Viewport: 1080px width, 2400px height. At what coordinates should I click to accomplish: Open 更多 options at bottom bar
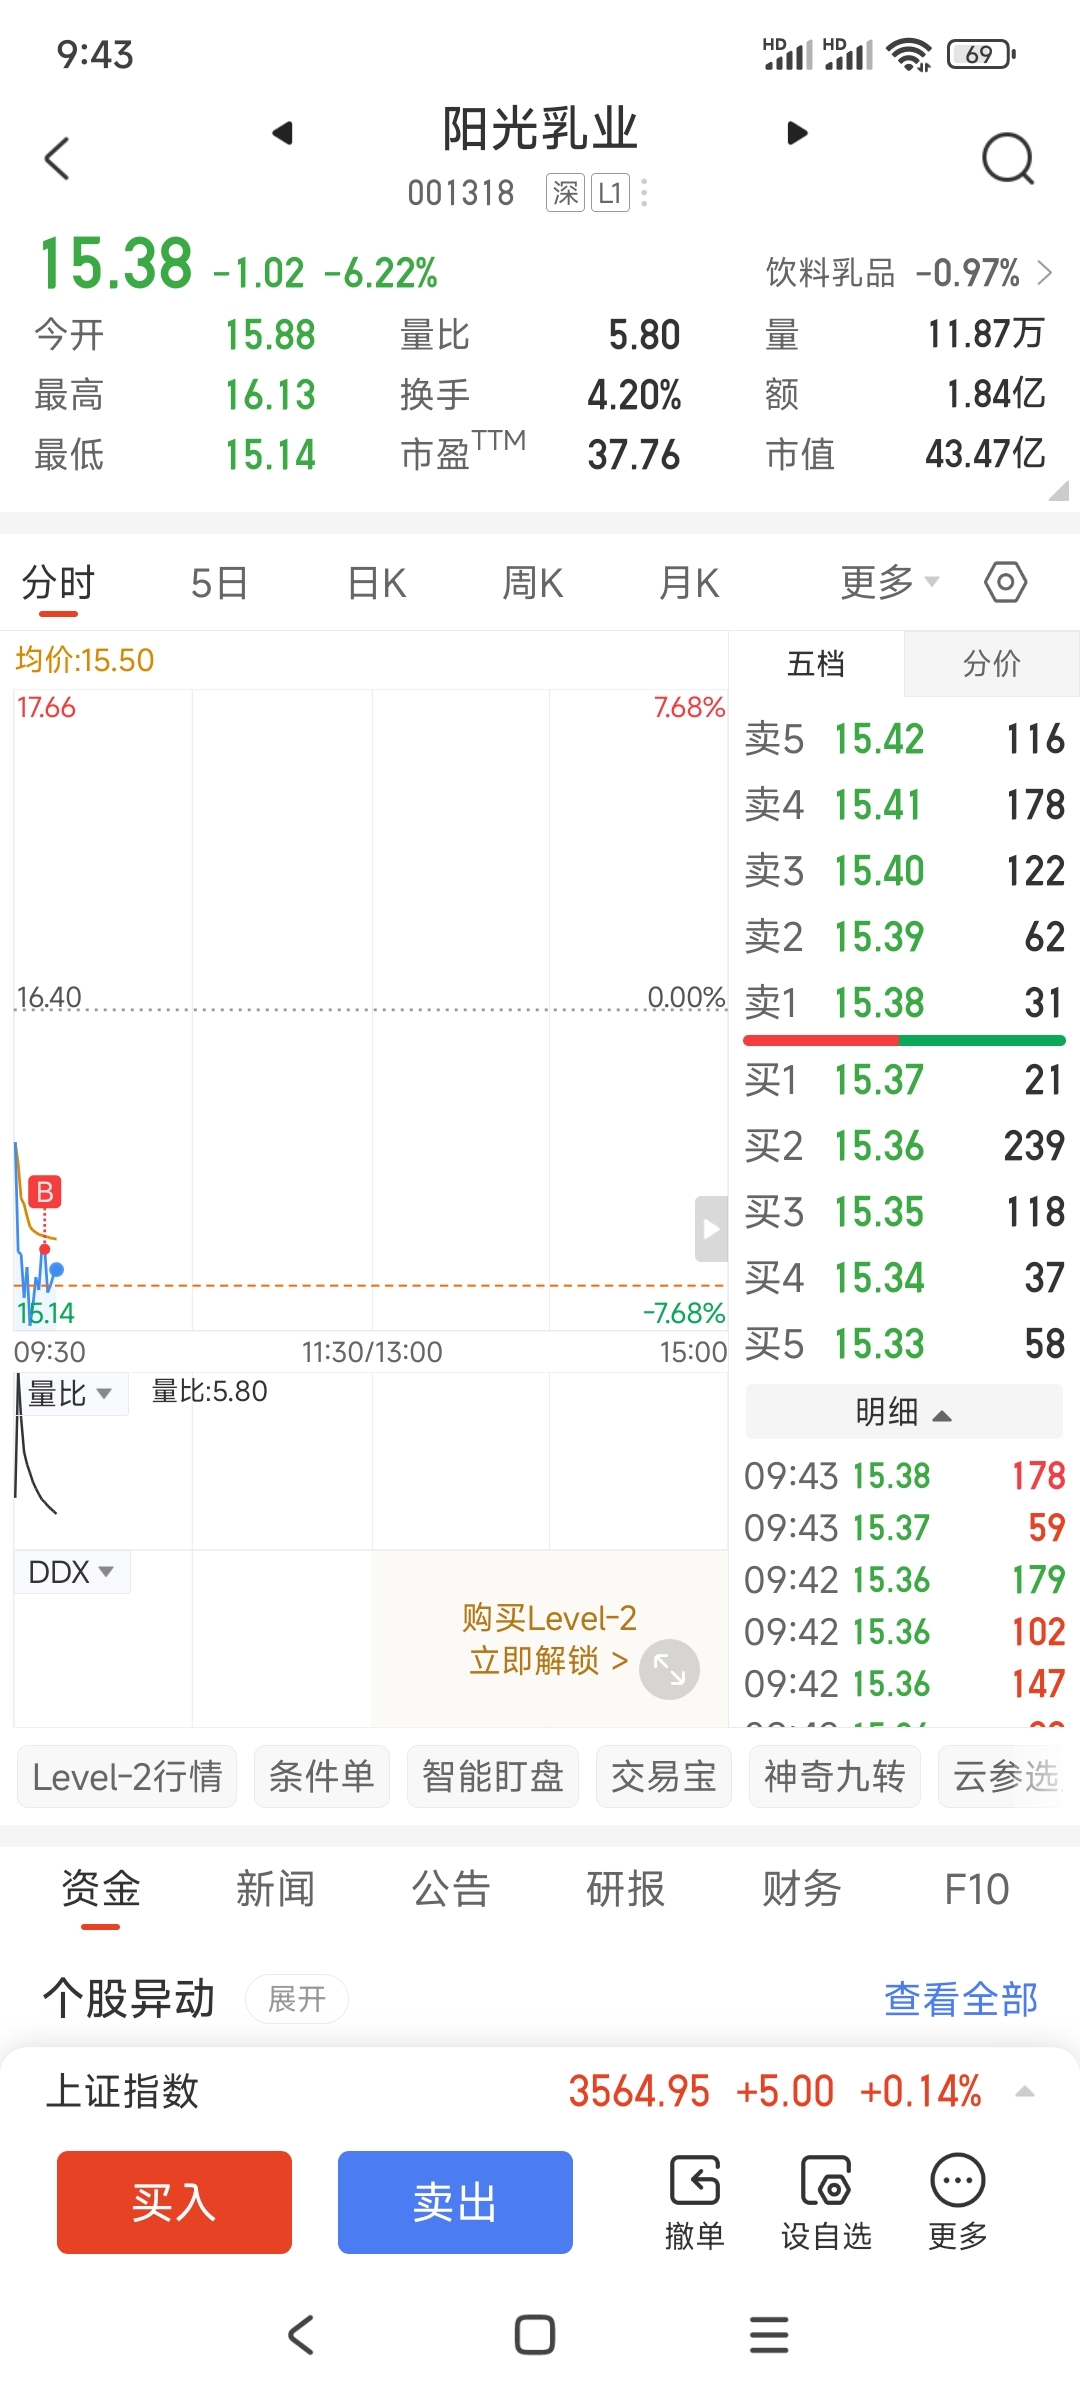[958, 2202]
